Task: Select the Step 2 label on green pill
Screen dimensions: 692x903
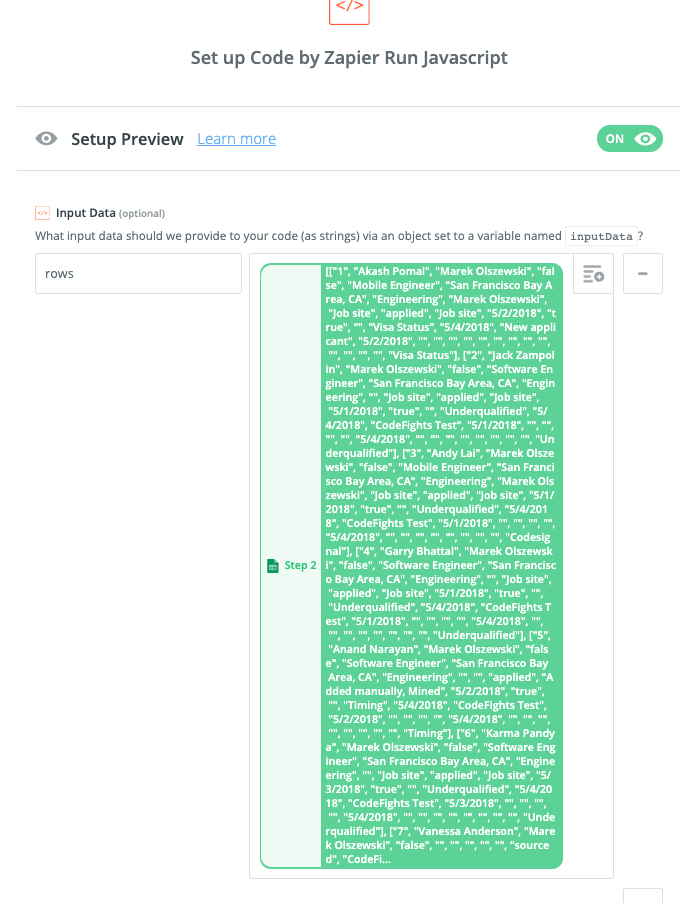Action: 300,565
